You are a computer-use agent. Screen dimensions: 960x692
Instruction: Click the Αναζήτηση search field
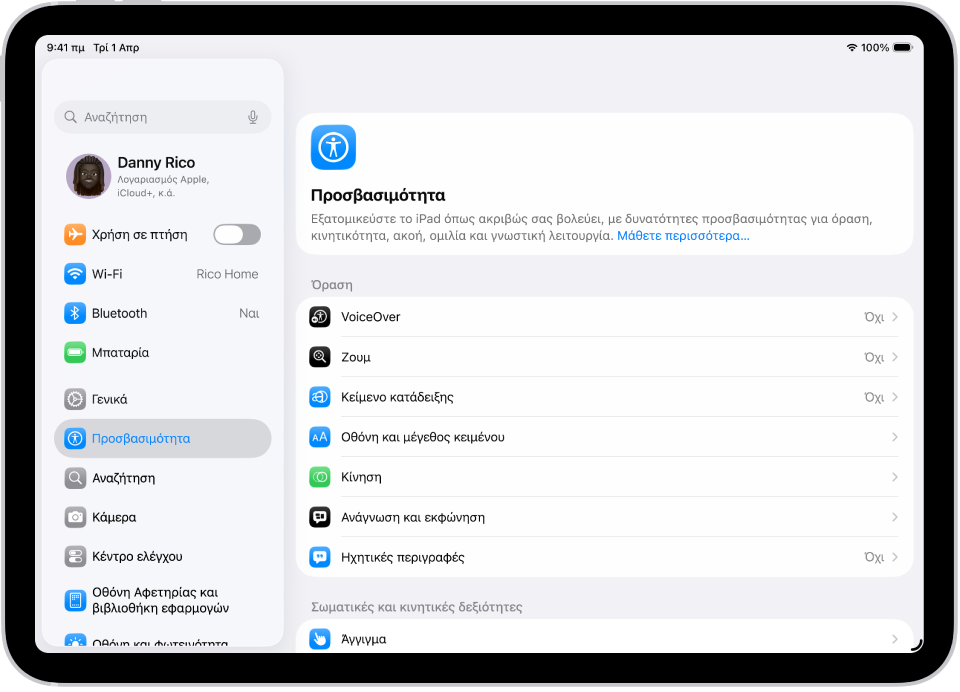[162, 117]
